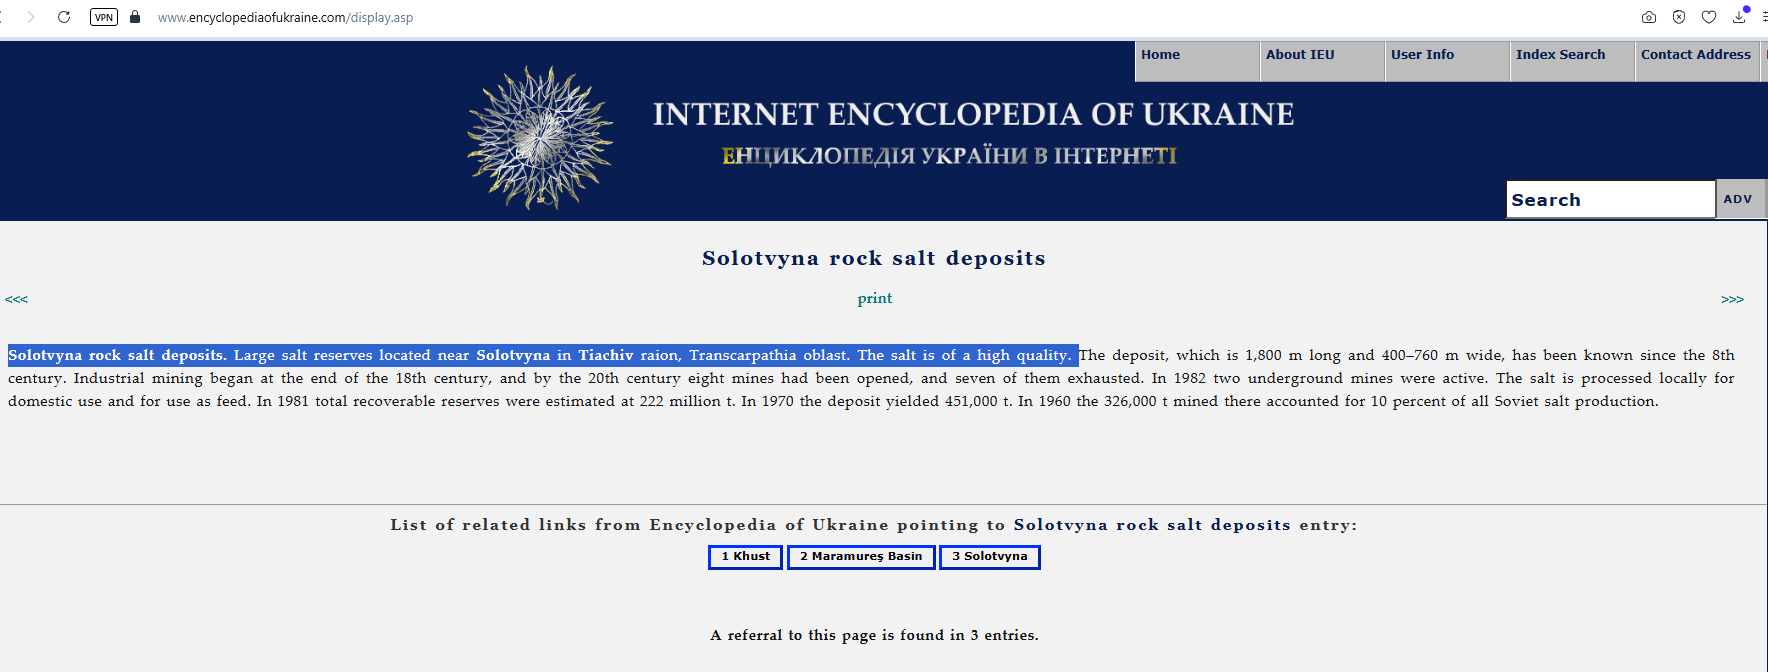The image size is (1768, 672).
Task: Reload the page with the refresh icon
Action: coord(64,17)
